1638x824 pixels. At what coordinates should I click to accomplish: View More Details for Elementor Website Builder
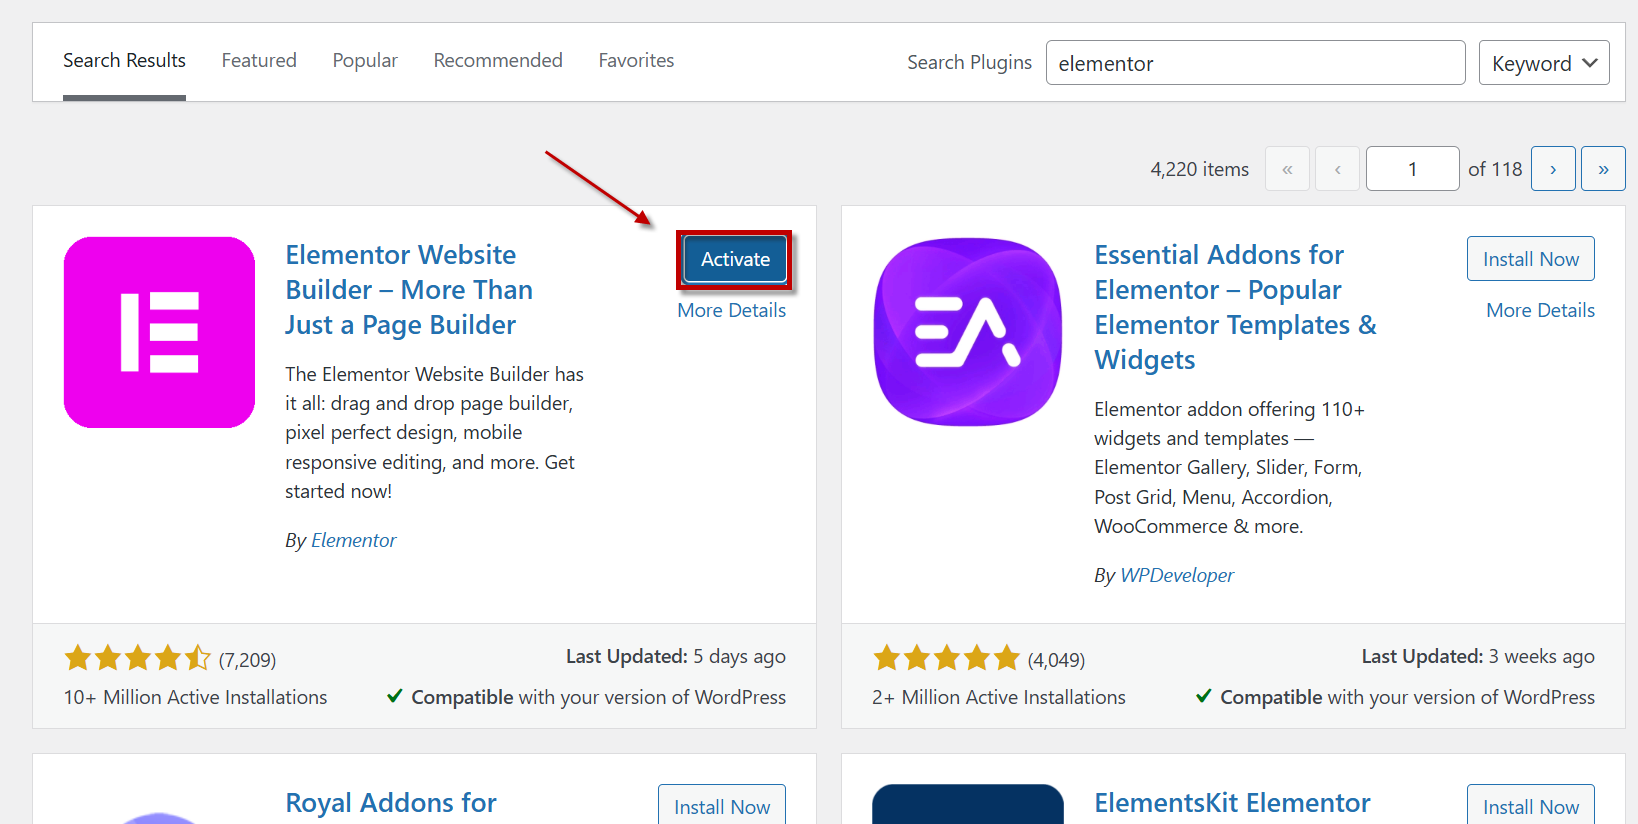[x=731, y=311]
